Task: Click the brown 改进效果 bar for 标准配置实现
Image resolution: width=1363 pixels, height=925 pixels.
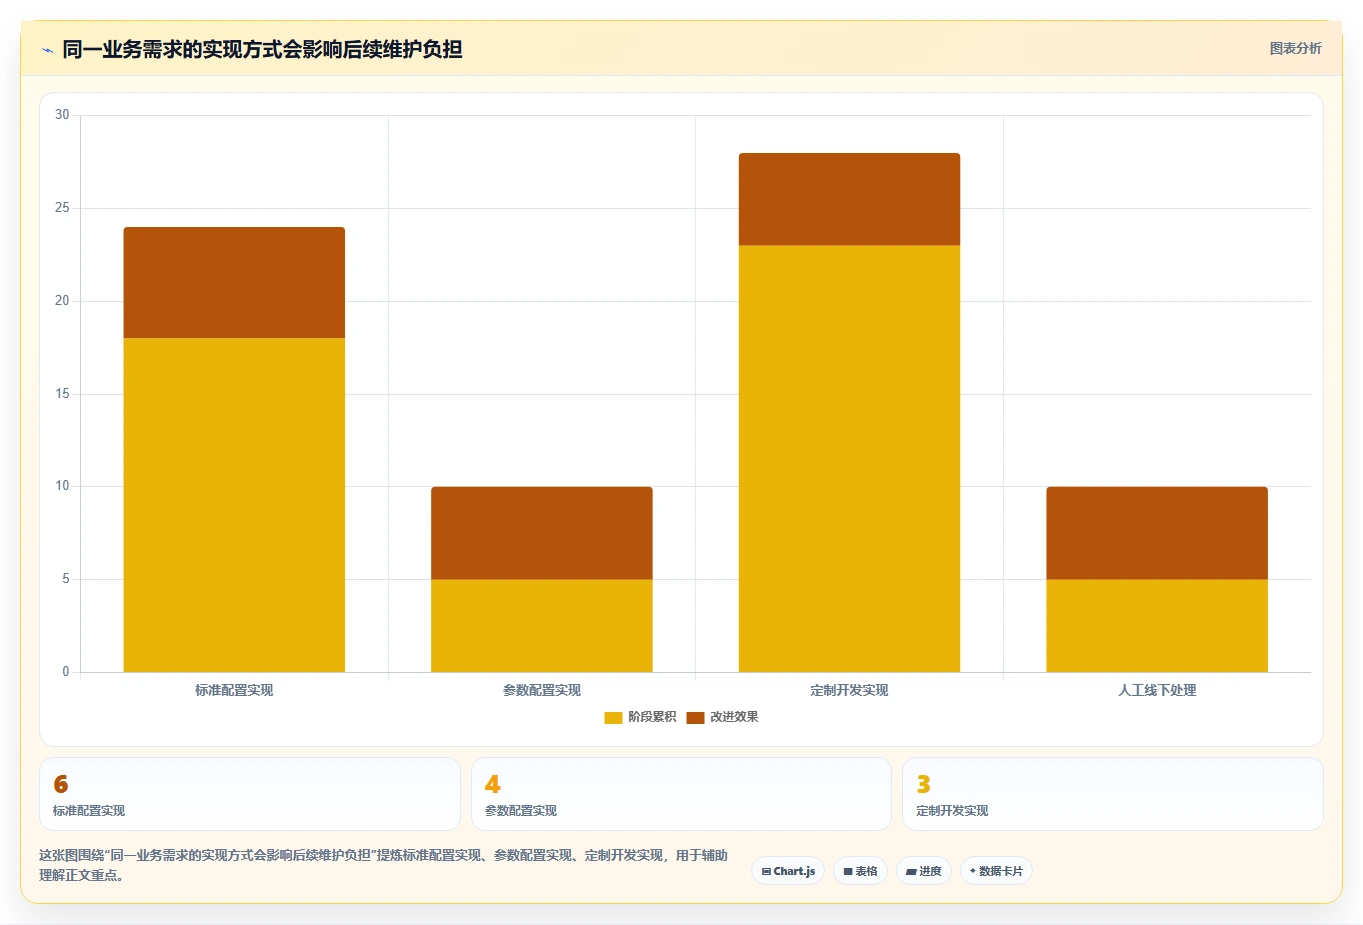Action: pyautogui.click(x=234, y=283)
